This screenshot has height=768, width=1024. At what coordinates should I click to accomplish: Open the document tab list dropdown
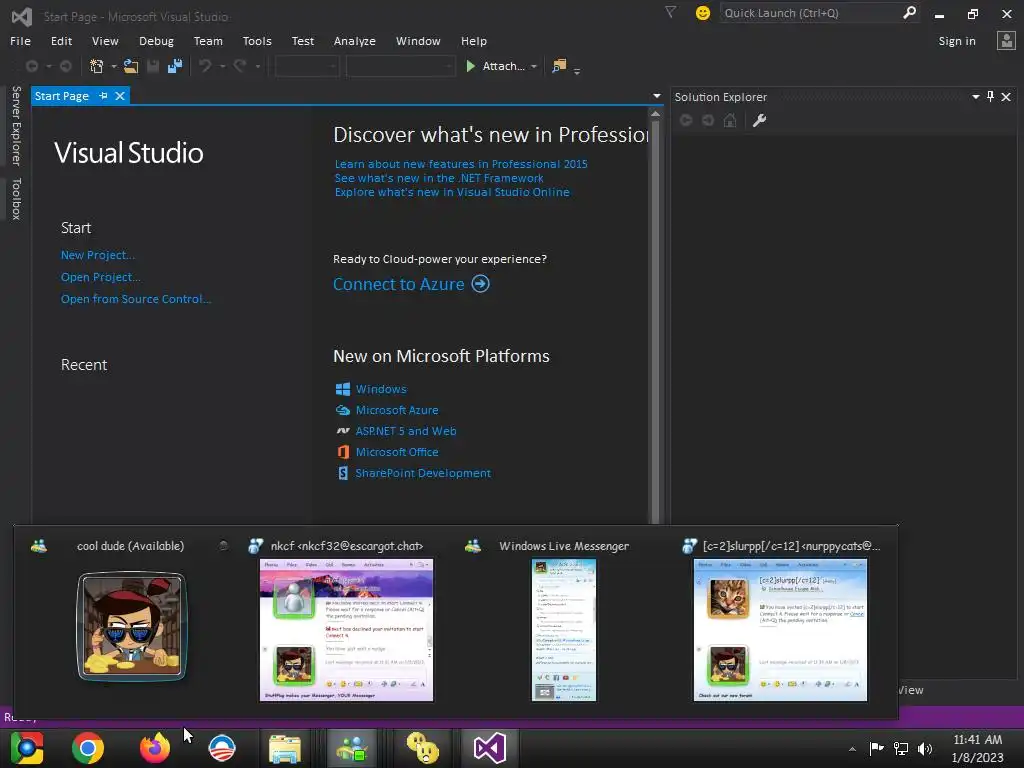pos(656,96)
